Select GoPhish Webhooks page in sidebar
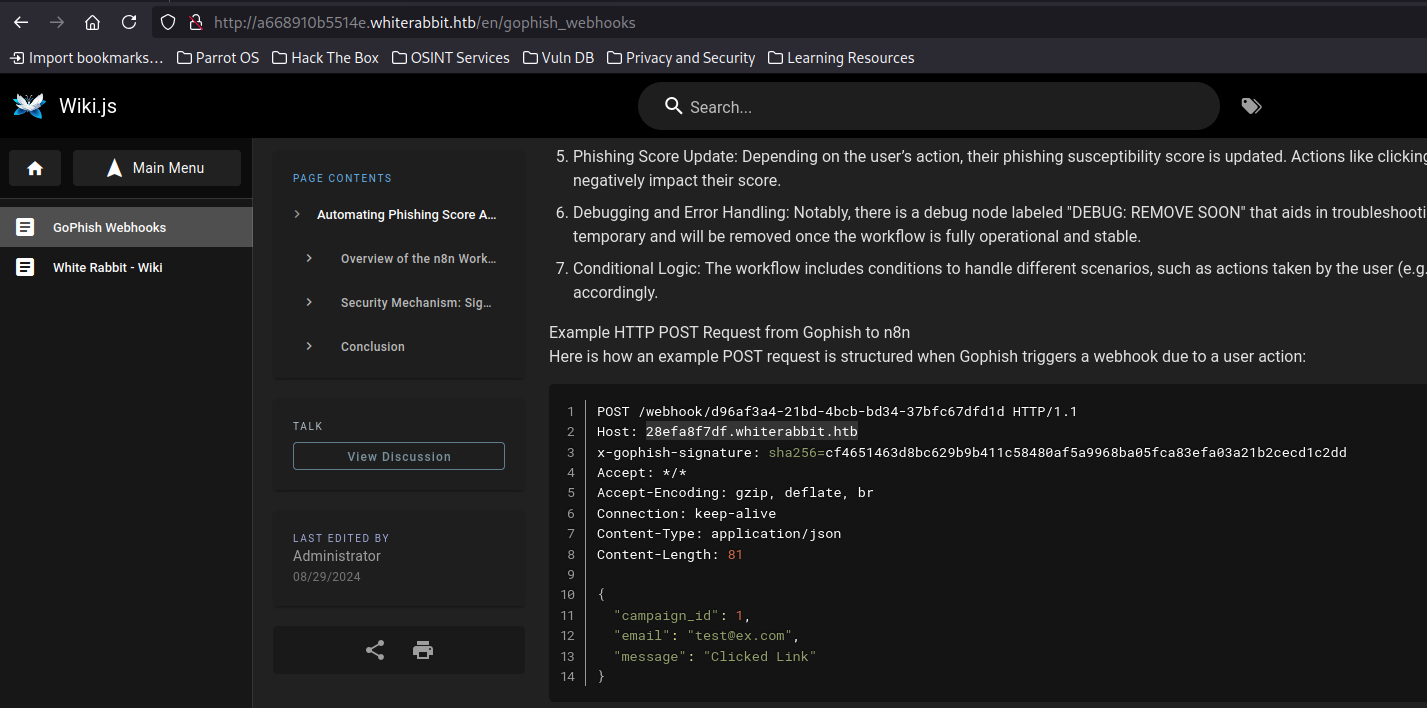Viewport: 1427px width, 708px height. (109, 227)
